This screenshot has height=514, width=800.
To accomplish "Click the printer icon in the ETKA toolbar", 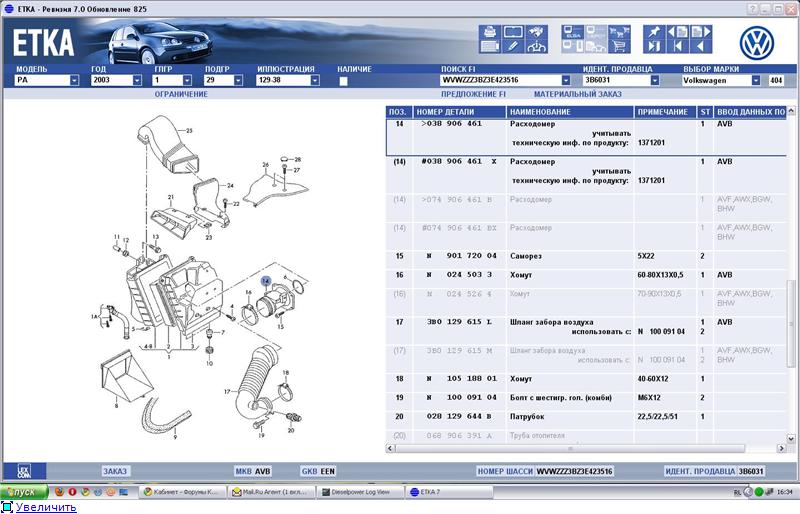I will [490, 32].
